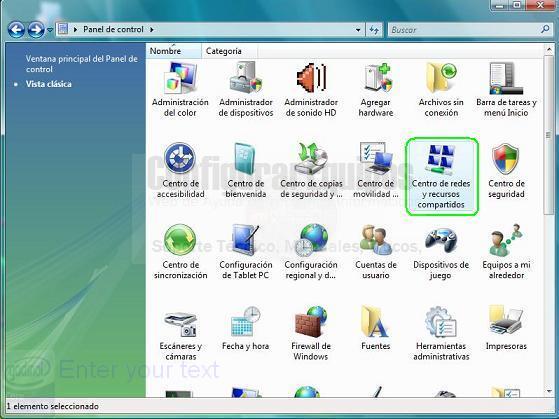Open Agregar hardware icon
The height and width of the screenshot is (419, 559).
point(377,77)
